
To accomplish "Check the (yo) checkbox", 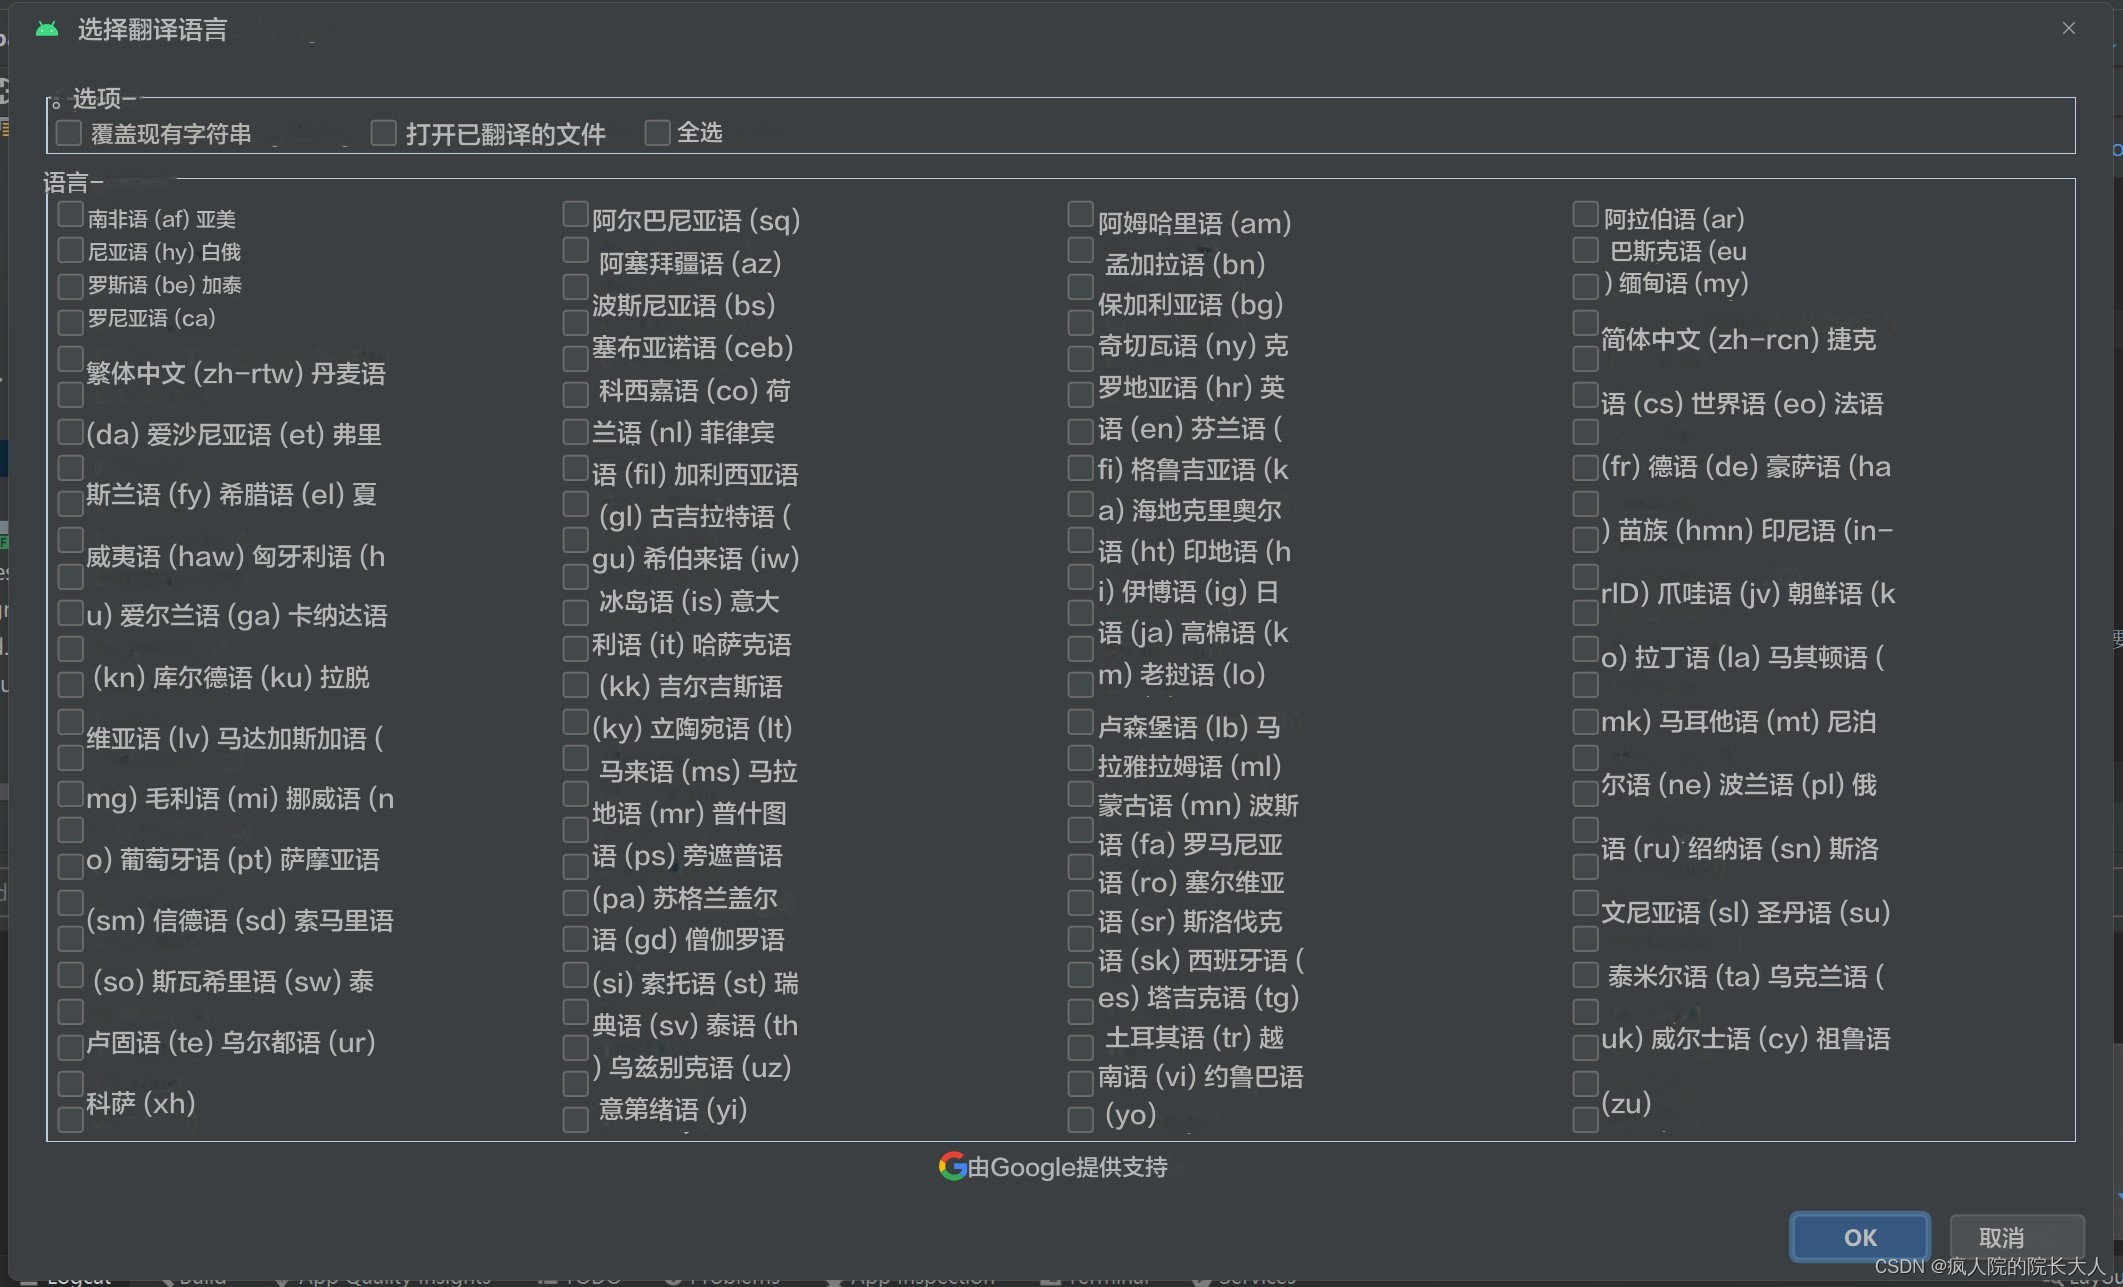I will click(x=1080, y=1119).
